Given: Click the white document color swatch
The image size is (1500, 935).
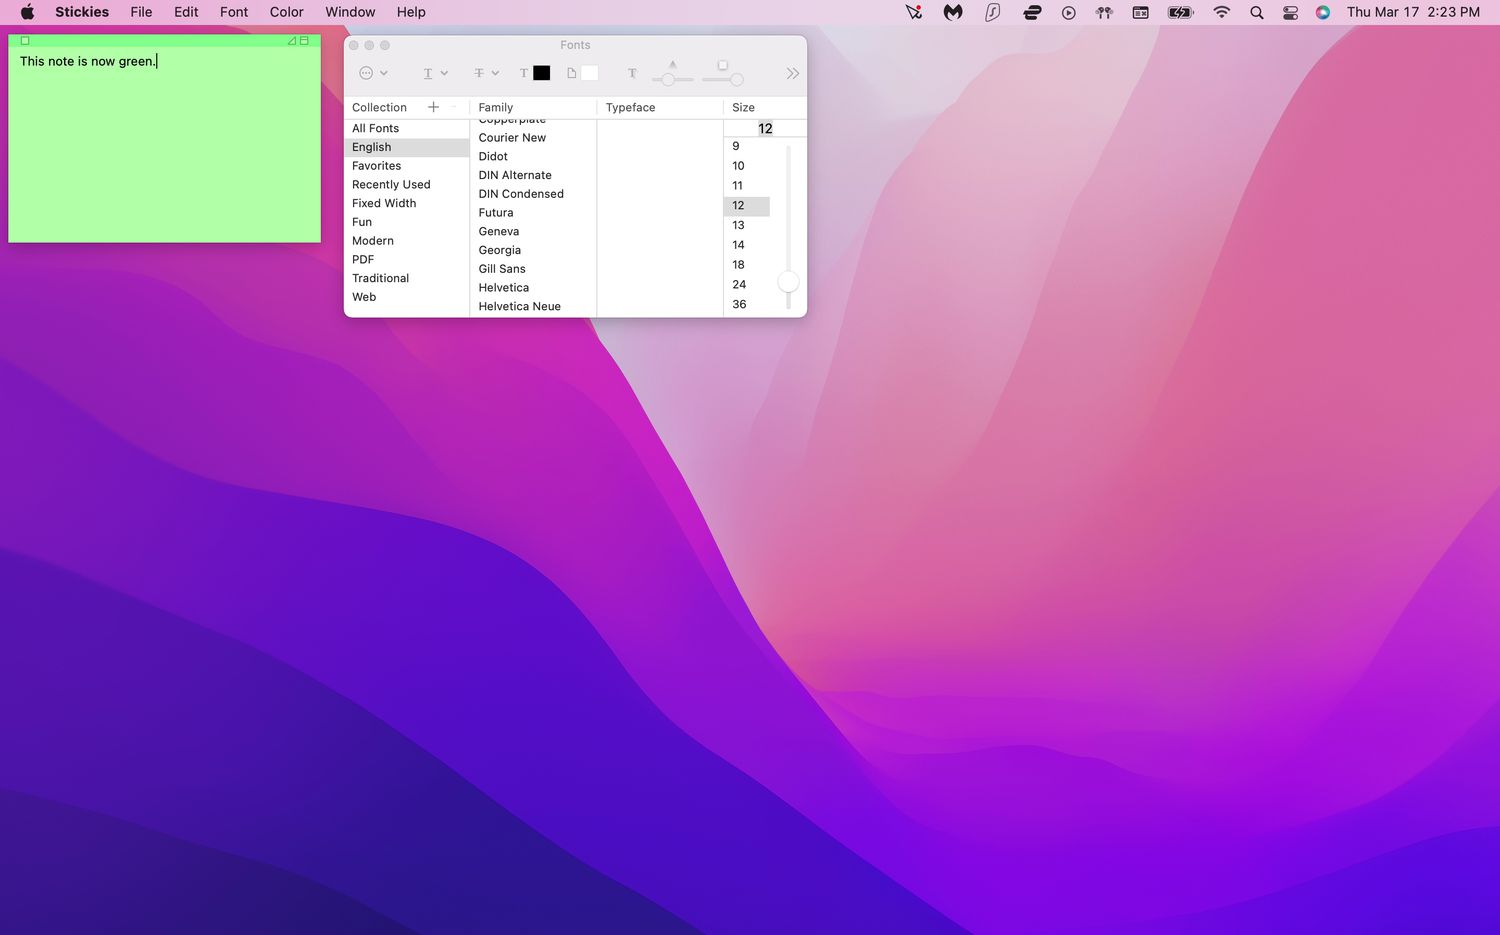Looking at the screenshot, I should click(x=589, y=73).
